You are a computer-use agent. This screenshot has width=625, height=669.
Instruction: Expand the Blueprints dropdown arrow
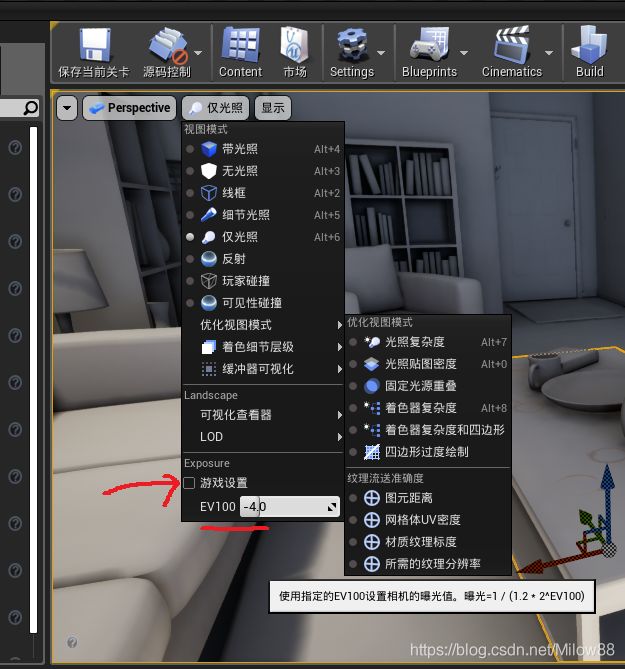(x=464, y=53)
